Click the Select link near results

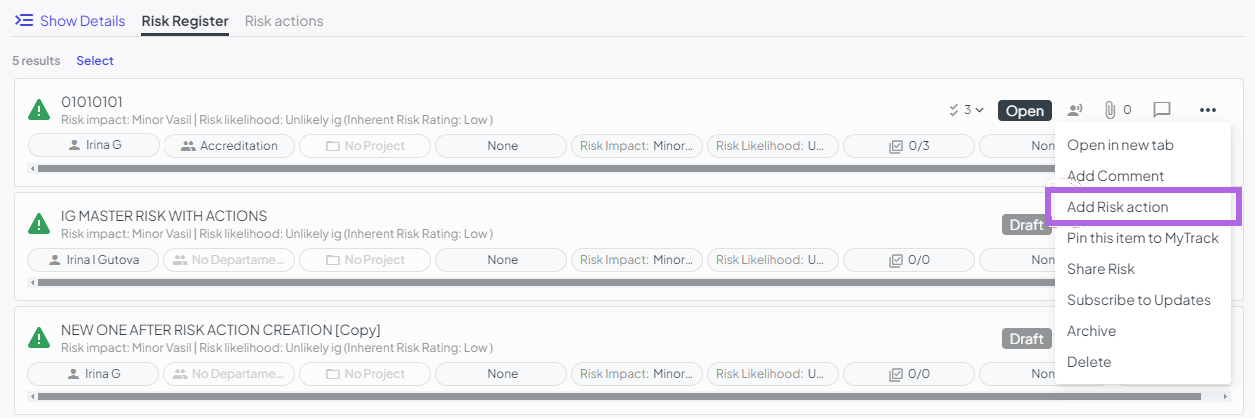point(95,61)
